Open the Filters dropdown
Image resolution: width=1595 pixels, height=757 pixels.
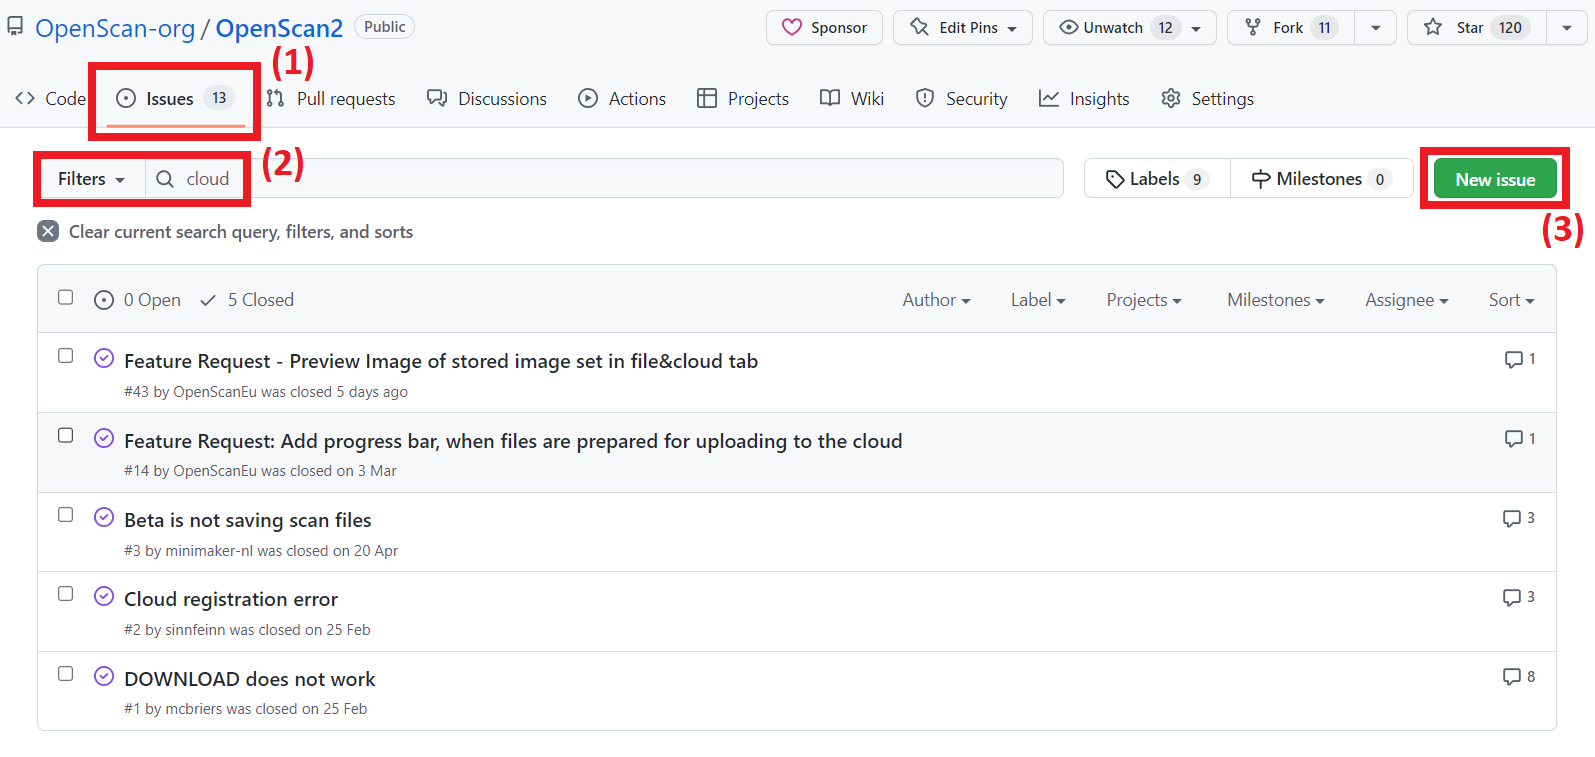pos(91,179)
